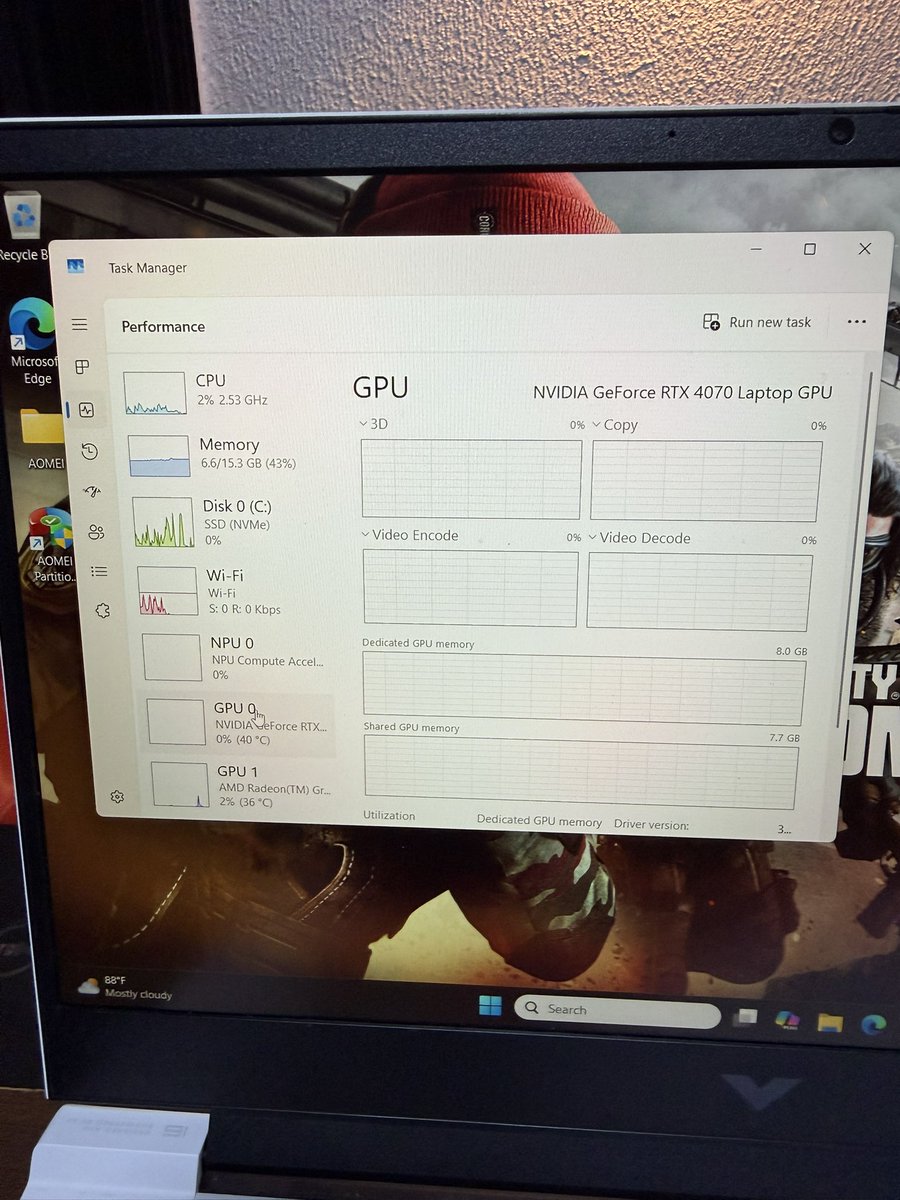Select the AOMEI folder desktop icon
The width and height of the screenshot is (900, 1200).
(x=43, y=438)
